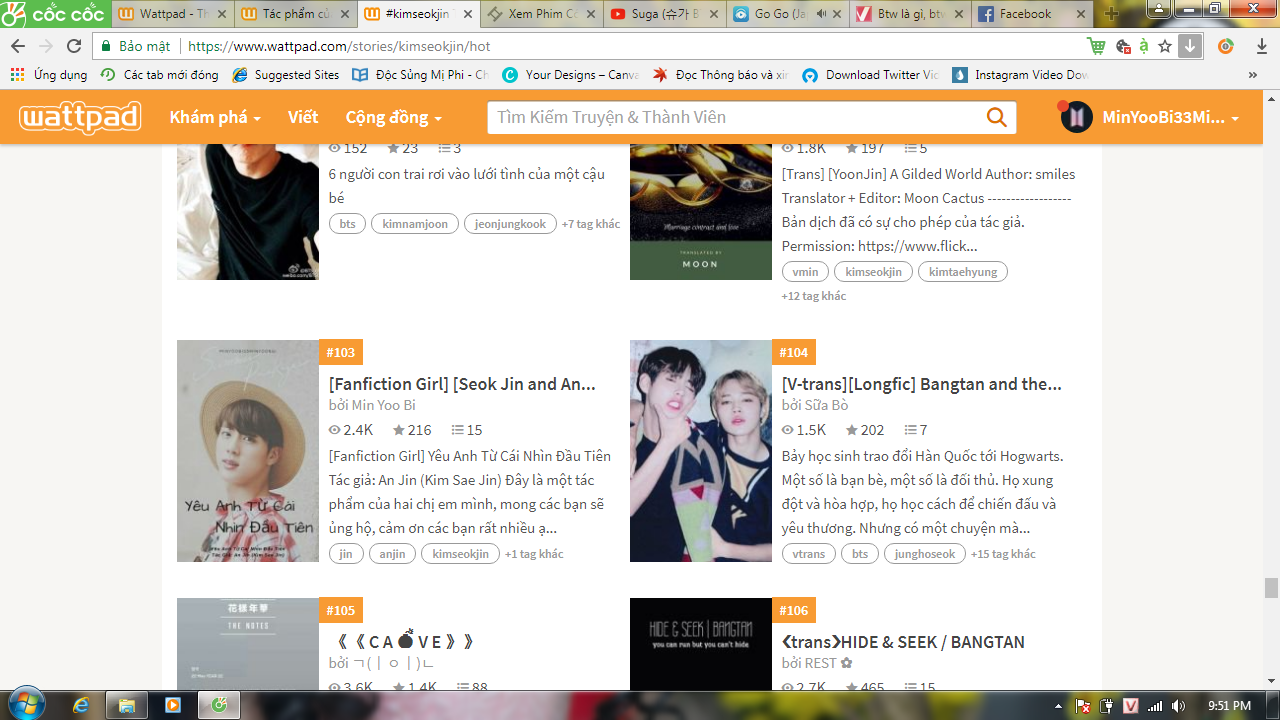
Task: Bookmark this page with the star icon
Action: pos(1165,46)
